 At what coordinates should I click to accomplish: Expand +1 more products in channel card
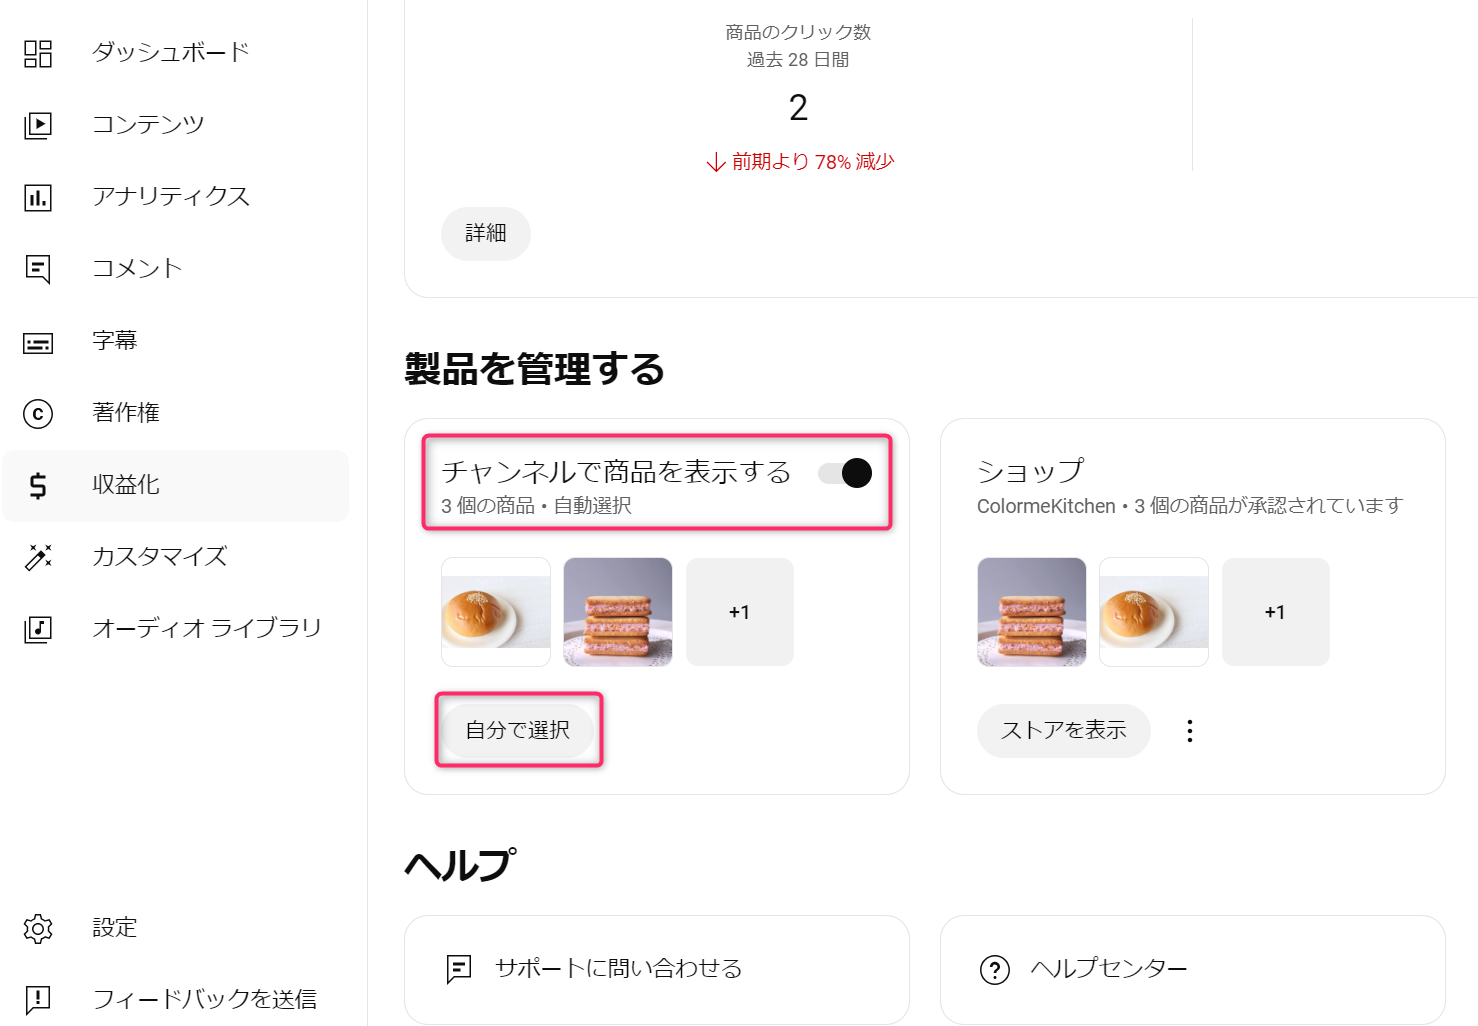pyautogui.click(x=739, y=612)
